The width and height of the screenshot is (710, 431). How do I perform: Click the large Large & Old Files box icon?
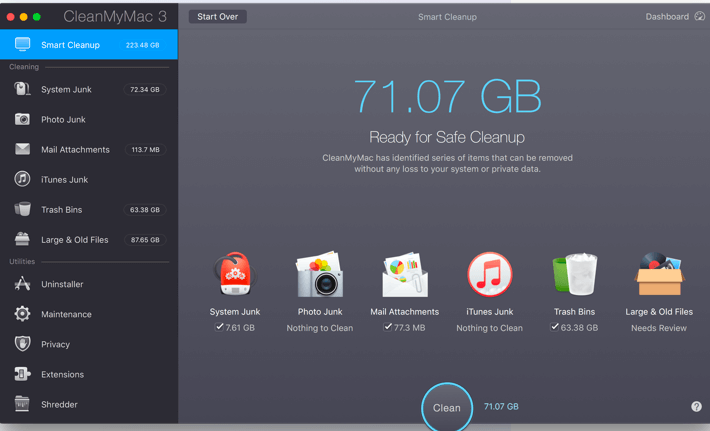tap(659, 274)
